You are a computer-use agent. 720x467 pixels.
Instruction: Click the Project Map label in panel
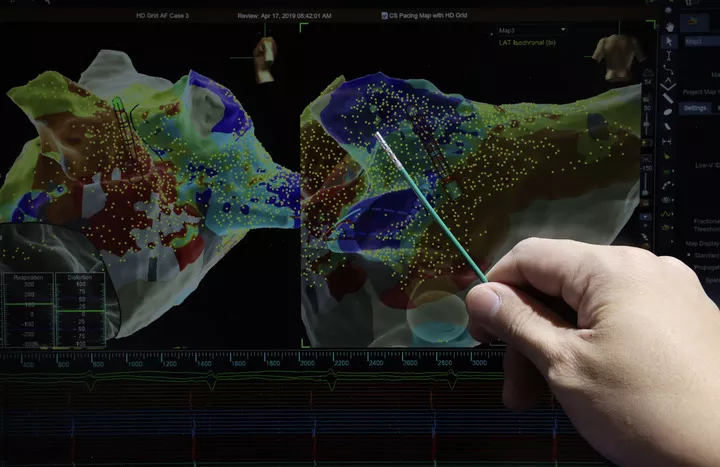(700, 92)
